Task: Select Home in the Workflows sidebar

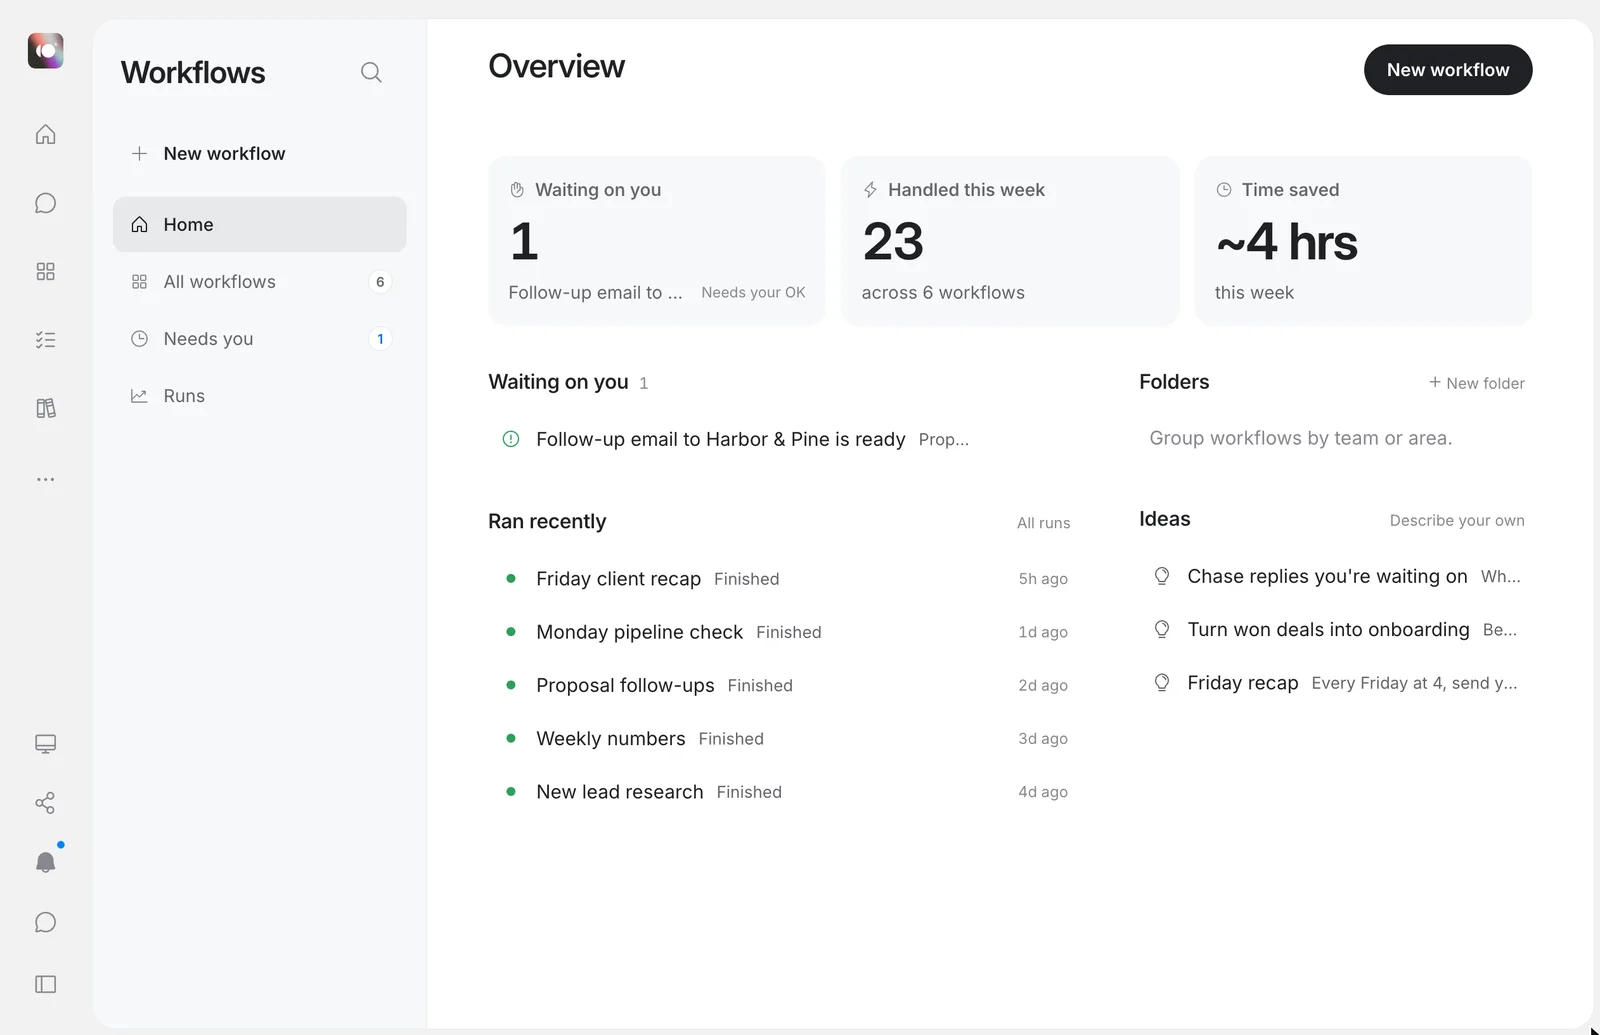Action: coord(260,224)
